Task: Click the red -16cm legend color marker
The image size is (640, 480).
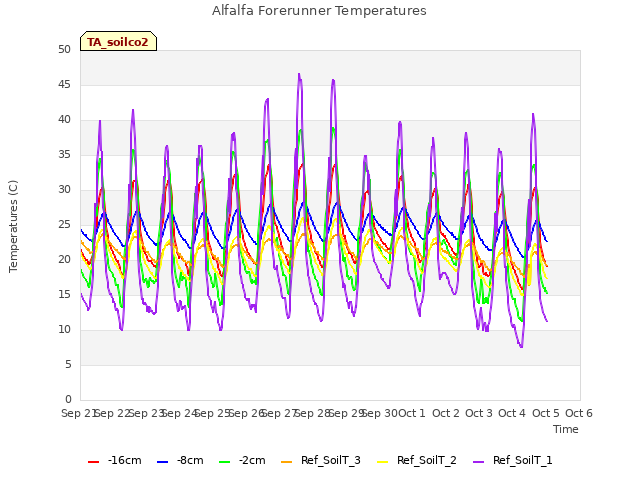Action: pyautogui.click(x=93, y=462)
